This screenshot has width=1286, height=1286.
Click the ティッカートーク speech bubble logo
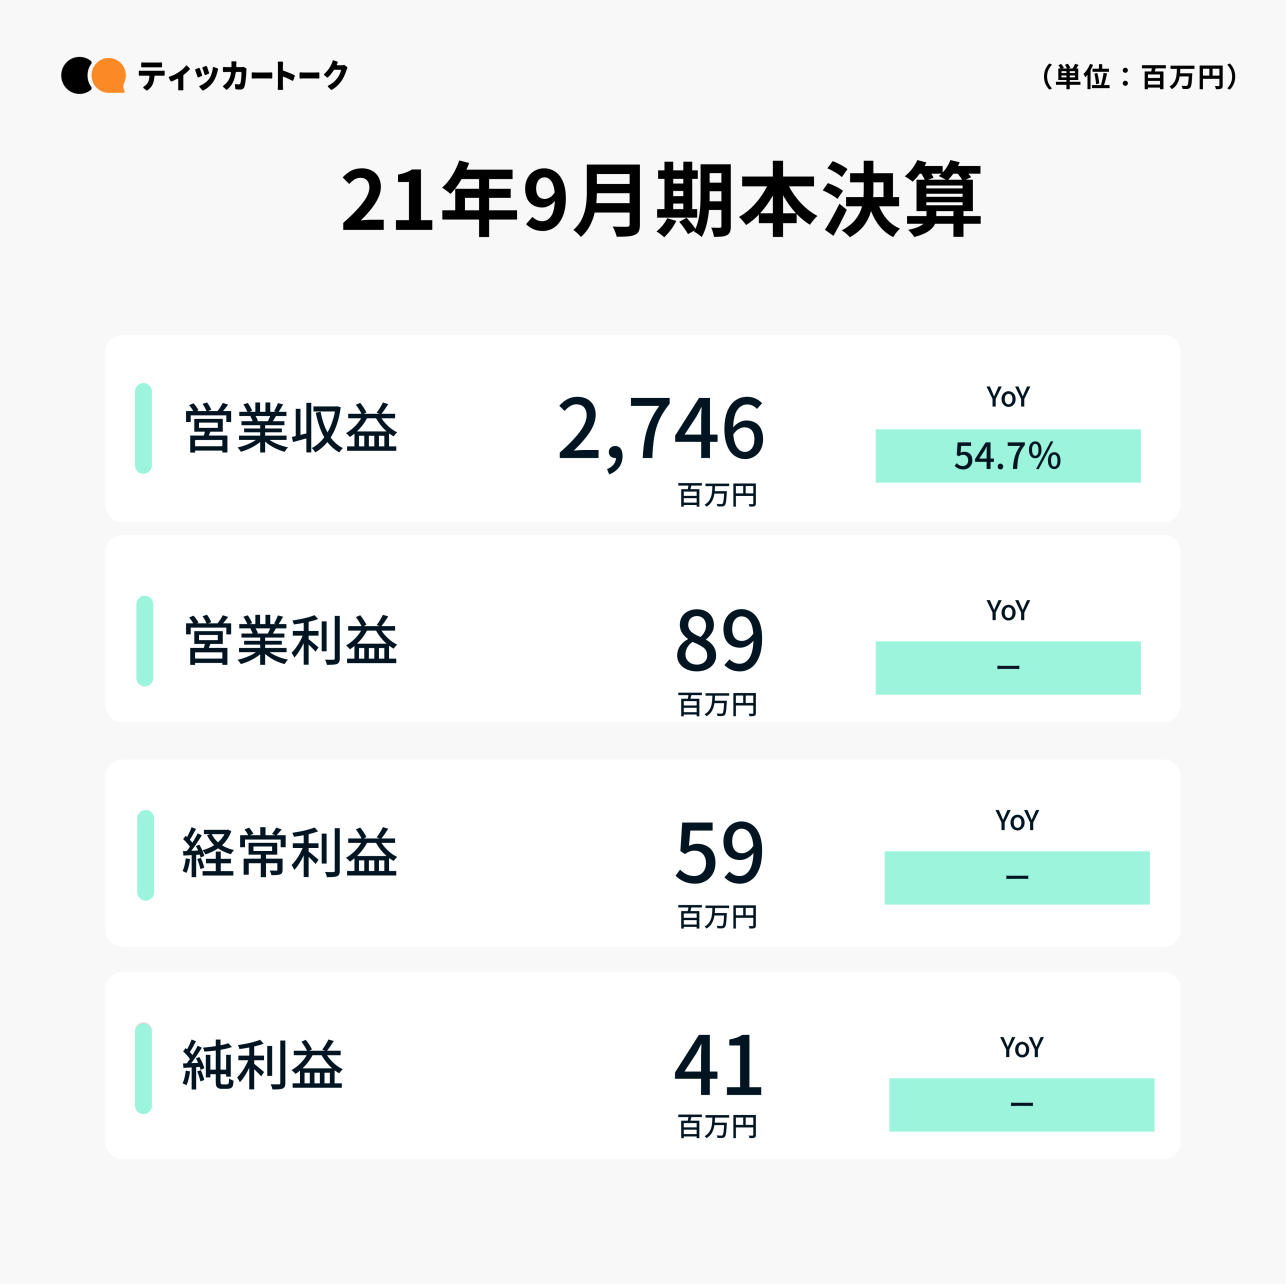coord(93,76)
